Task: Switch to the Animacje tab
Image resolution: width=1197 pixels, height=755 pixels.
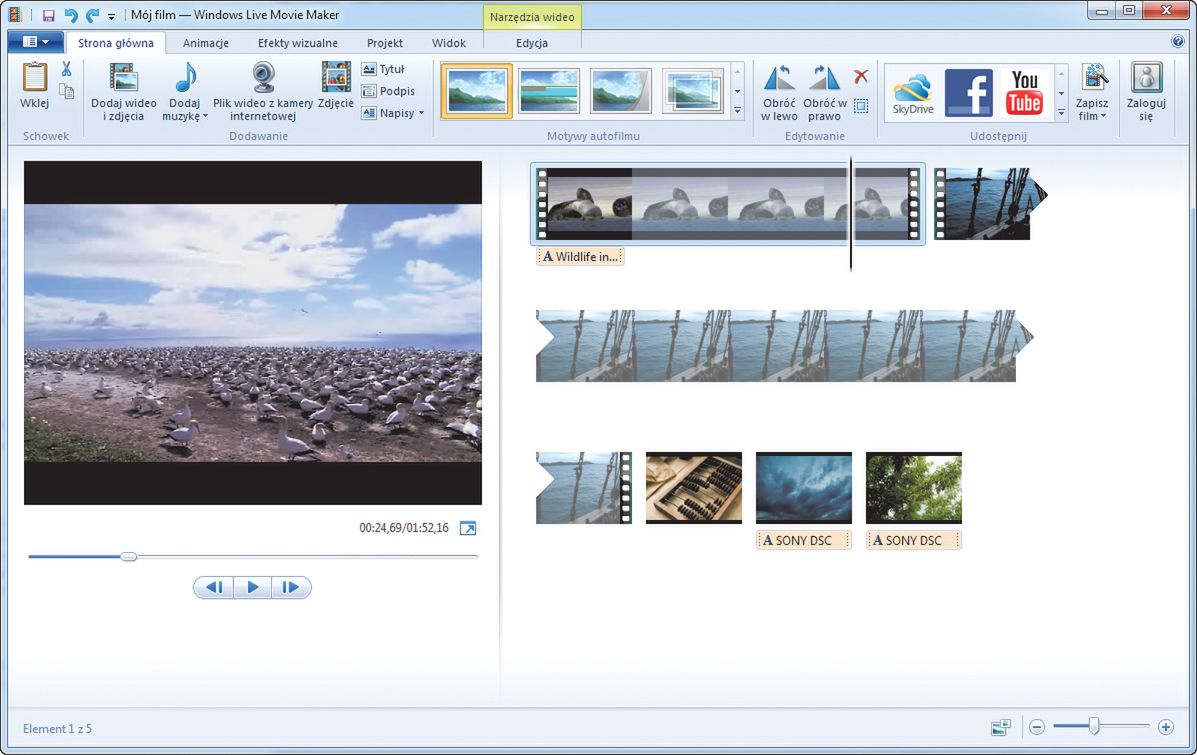Action: pyautogui.click(x=206, y=43)
